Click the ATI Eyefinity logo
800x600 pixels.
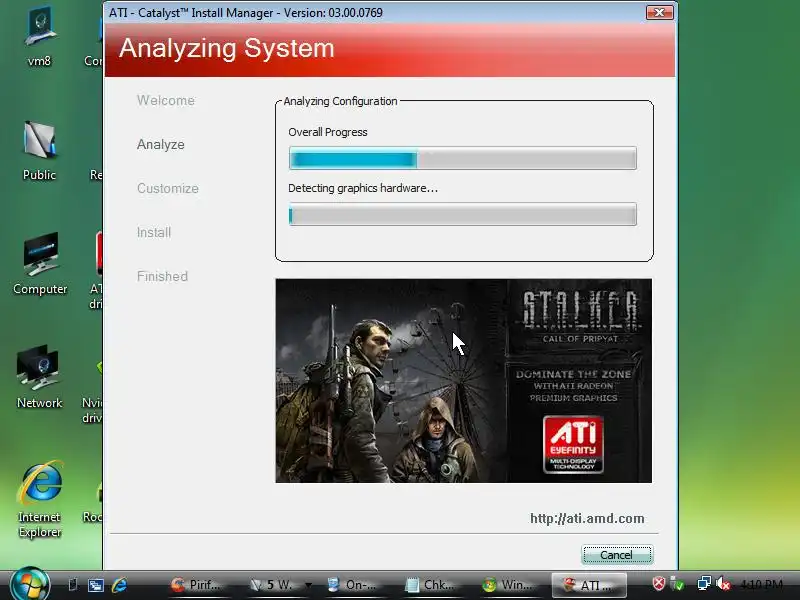[x=573, y=444]
